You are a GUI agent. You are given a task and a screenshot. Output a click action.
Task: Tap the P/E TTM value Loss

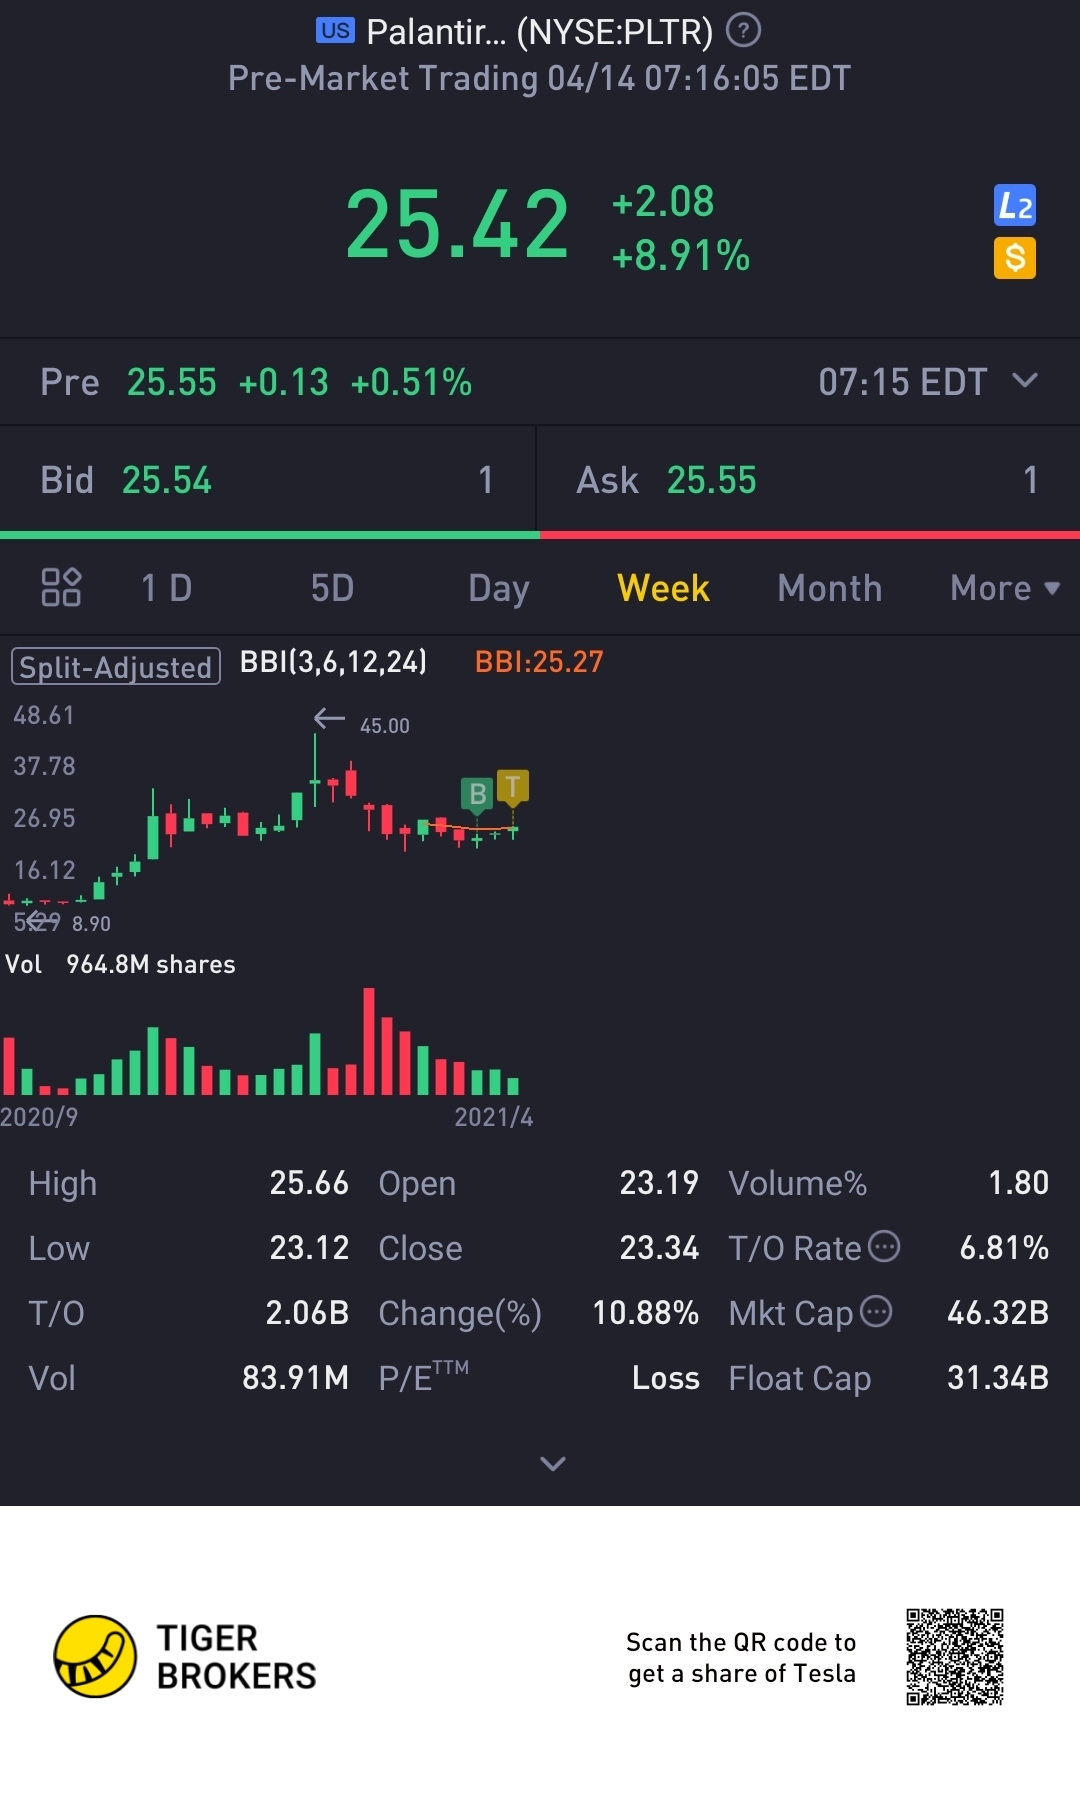(x=666, y=1378)
